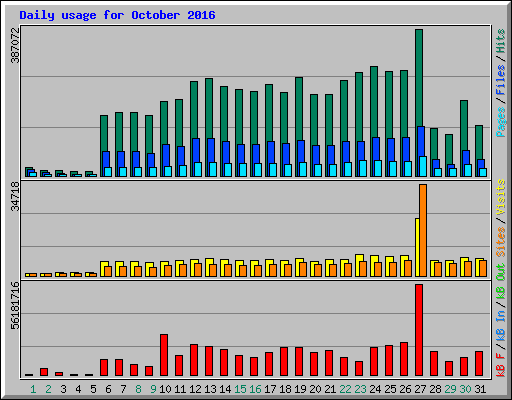Viewport: 512px width, 400px height.
Task: Click day 27 on the x-axis
Action: (x=420, y=389)
